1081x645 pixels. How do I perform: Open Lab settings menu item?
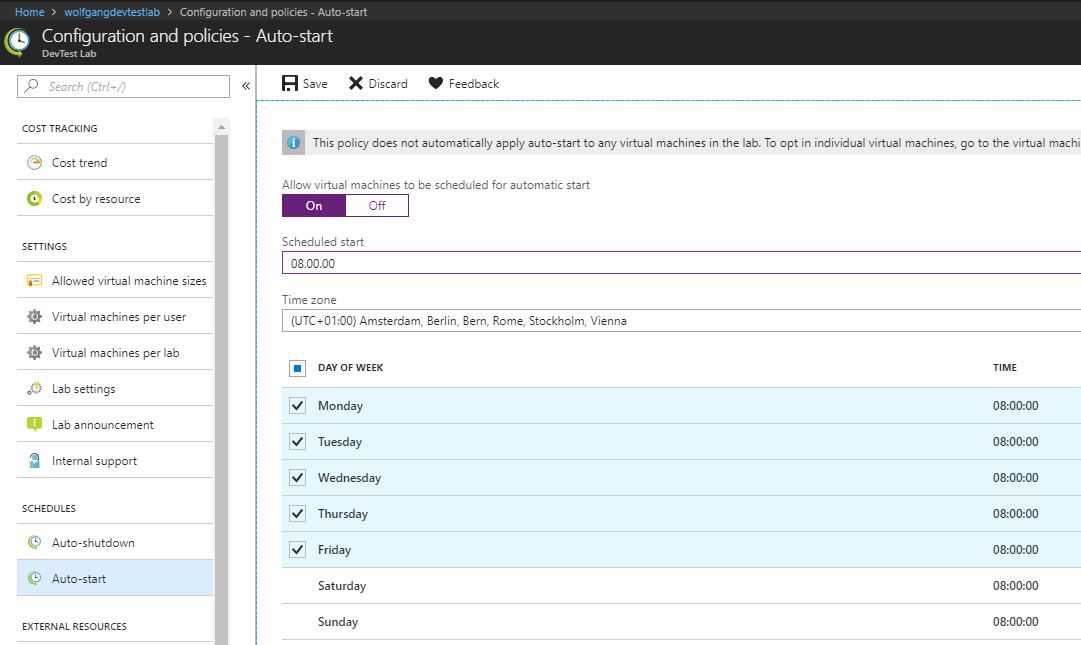point(115,388)
